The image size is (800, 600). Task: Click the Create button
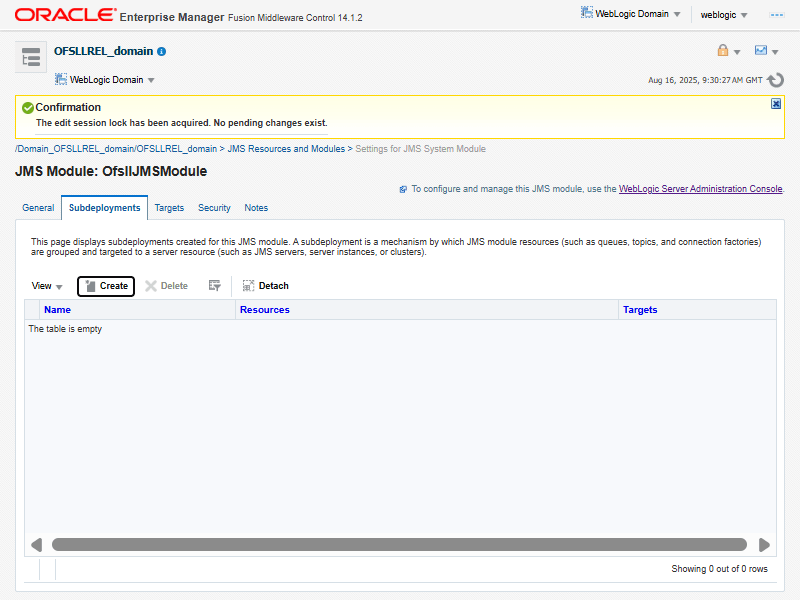click(x=106, y=286)
